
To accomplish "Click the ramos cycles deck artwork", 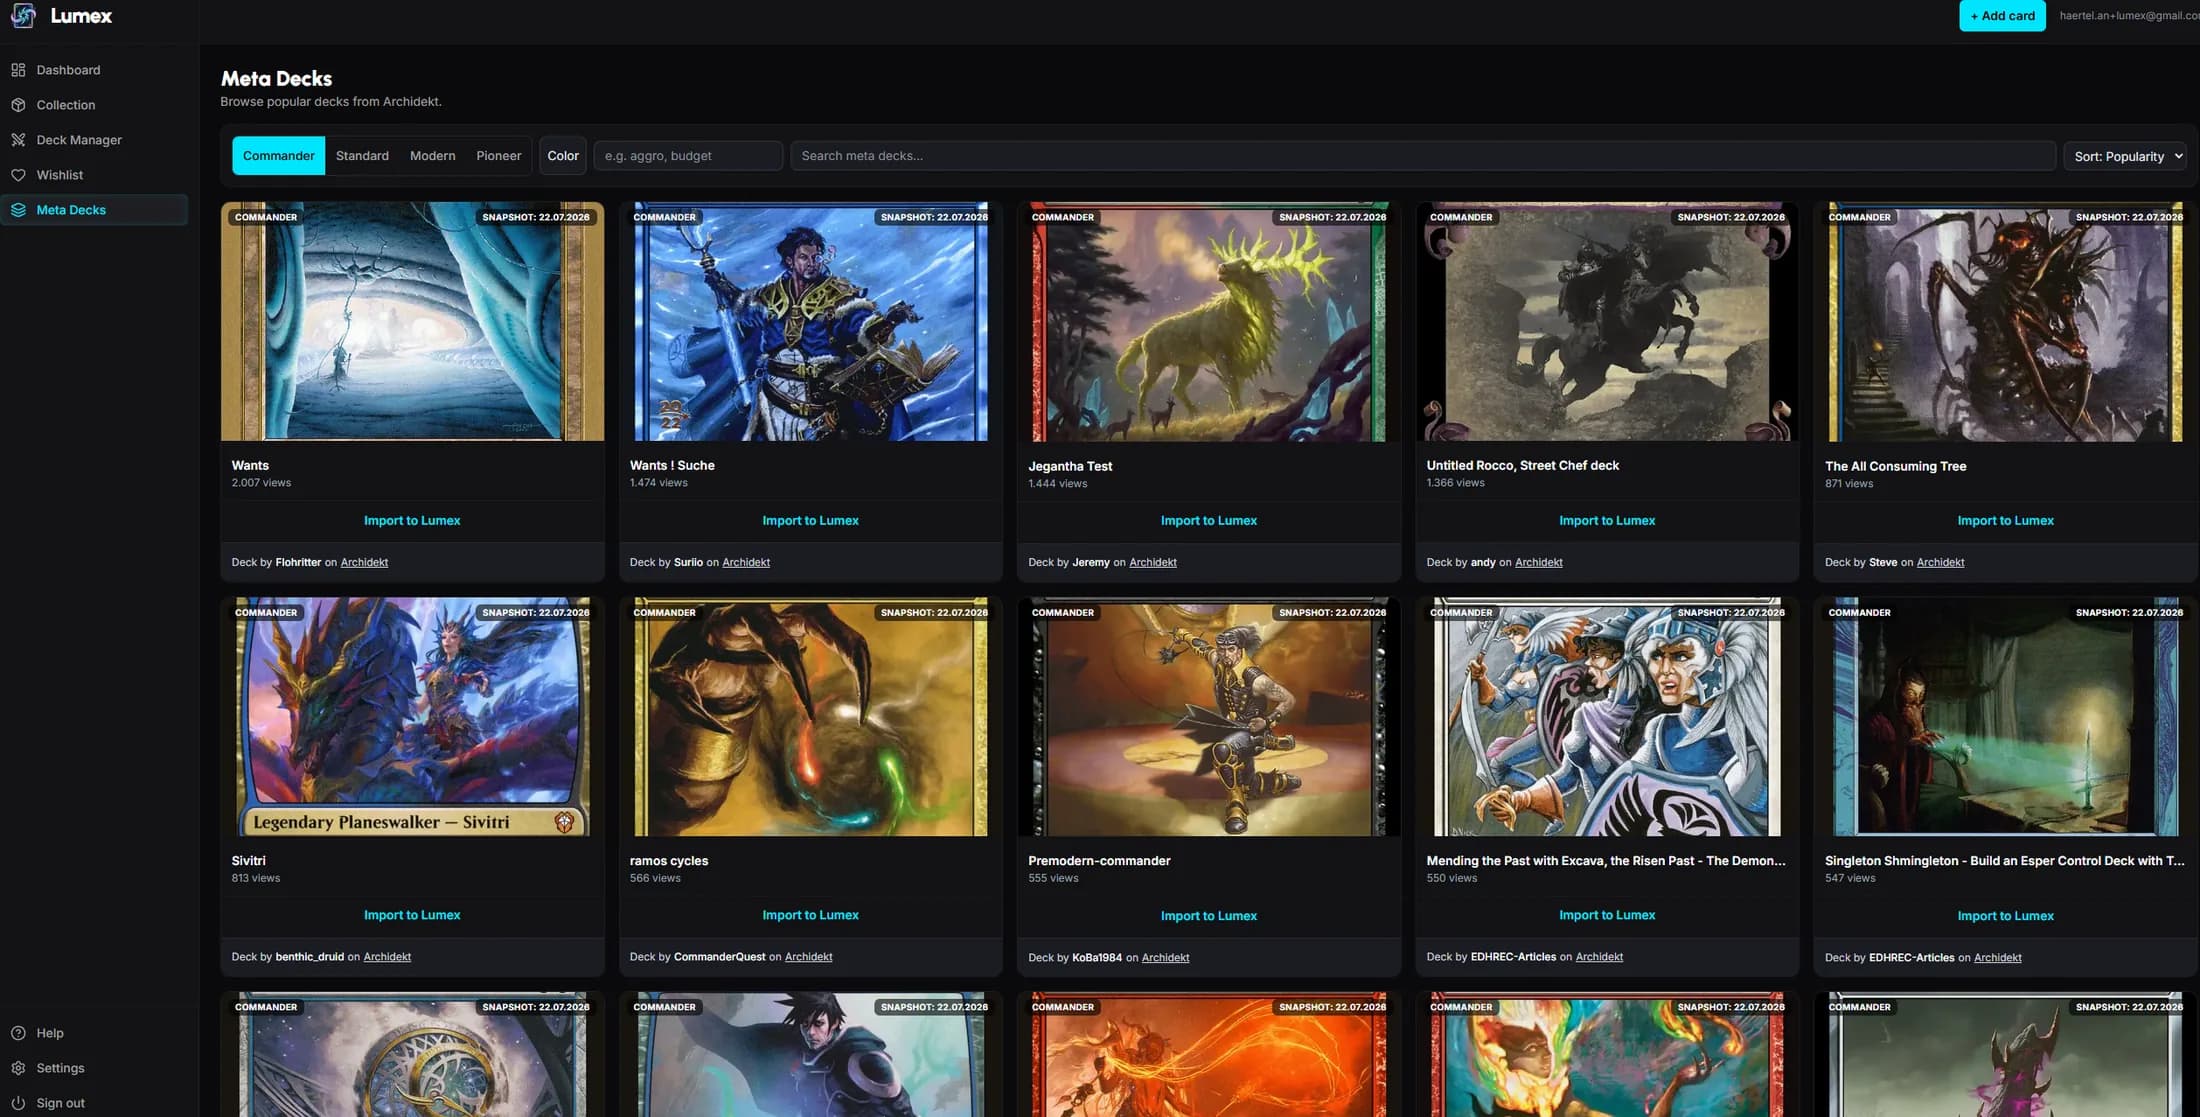I will coord(810,717).
